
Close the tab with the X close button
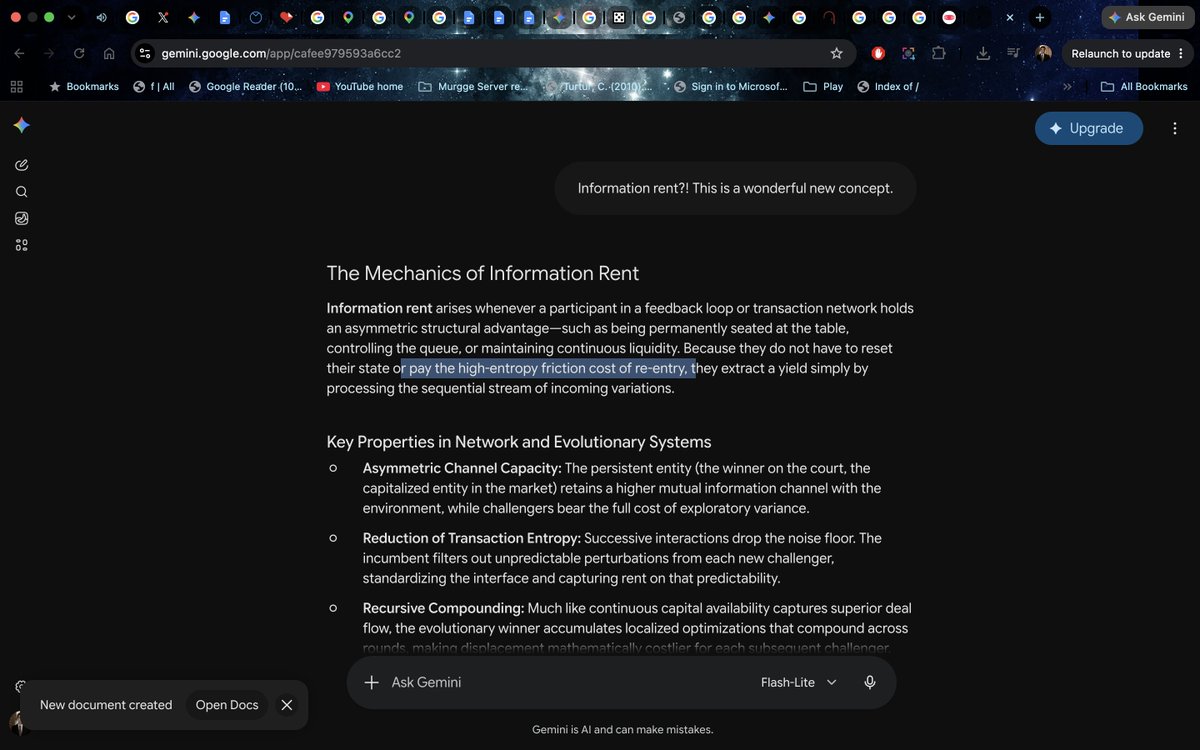(x=1010, y=17)
